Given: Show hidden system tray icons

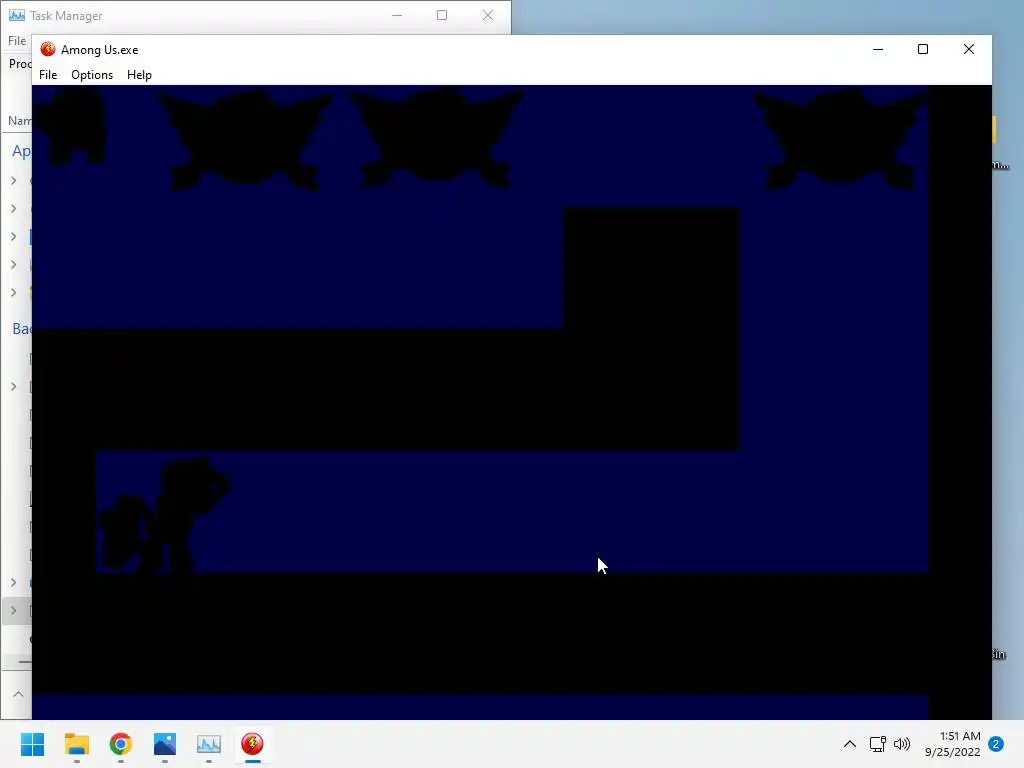Looking at the screenshot, I should [850, 744].
